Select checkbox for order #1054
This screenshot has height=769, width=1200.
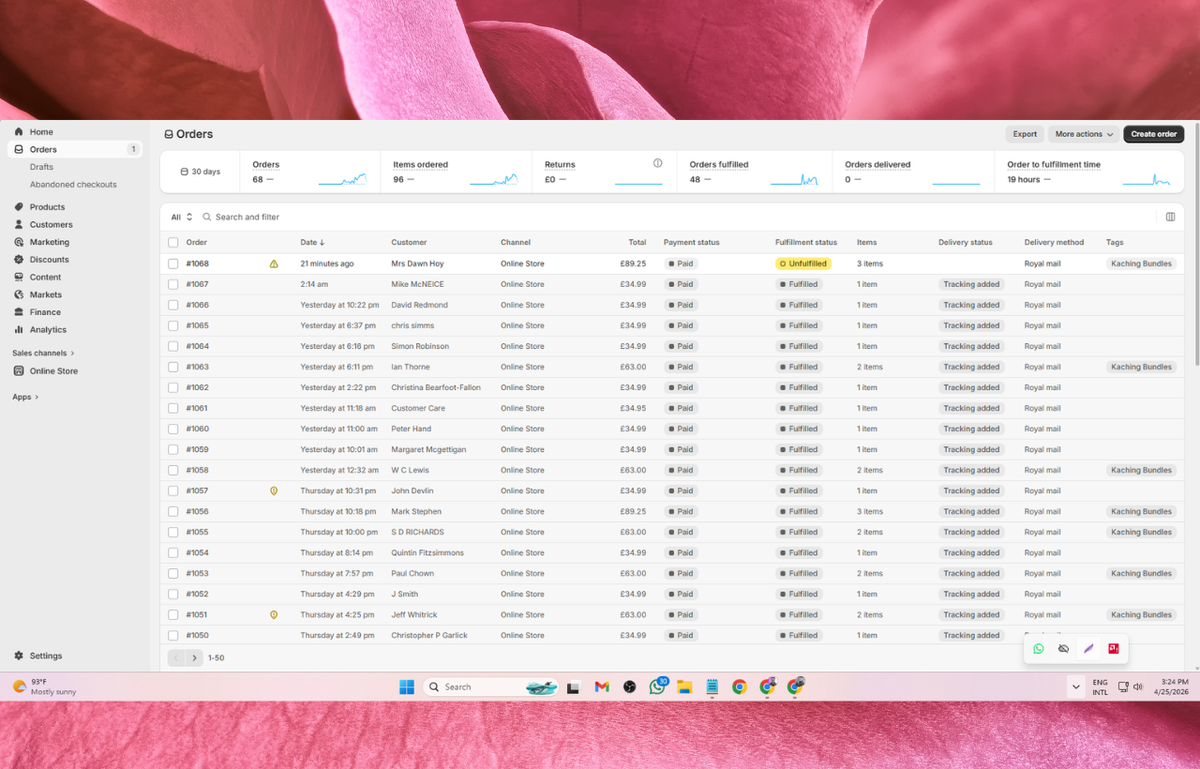click(x=173, y=553)
